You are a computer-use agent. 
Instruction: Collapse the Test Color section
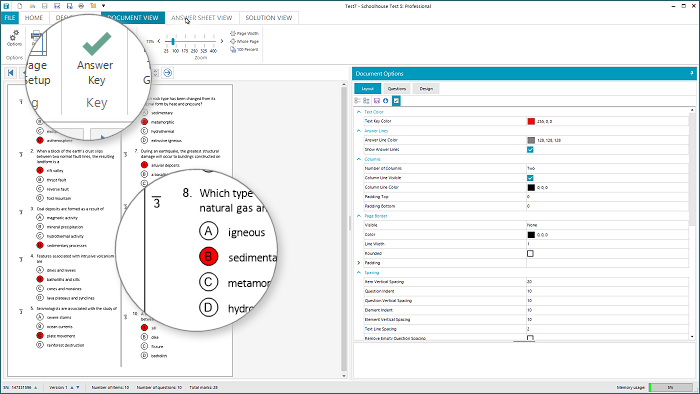[358, 112]
